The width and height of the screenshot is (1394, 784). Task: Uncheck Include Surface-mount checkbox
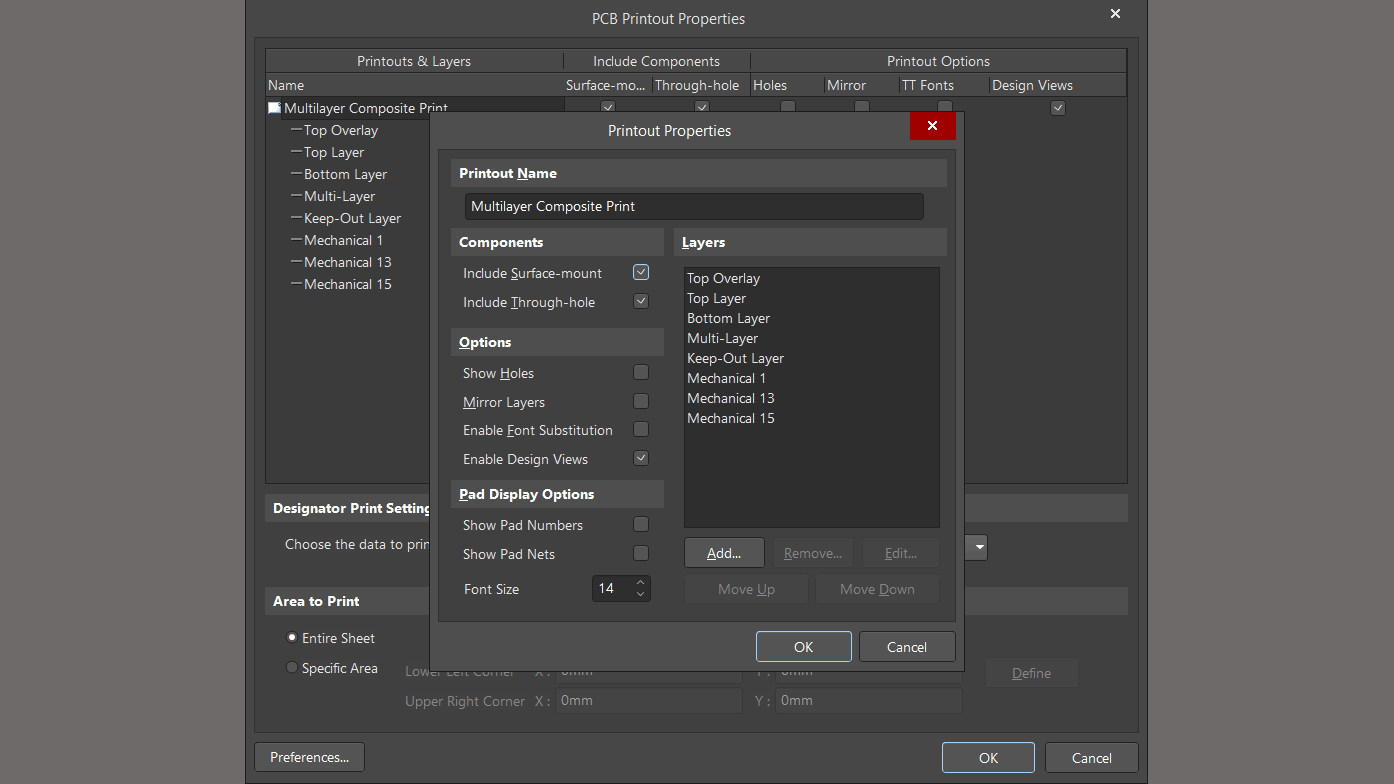641,272
